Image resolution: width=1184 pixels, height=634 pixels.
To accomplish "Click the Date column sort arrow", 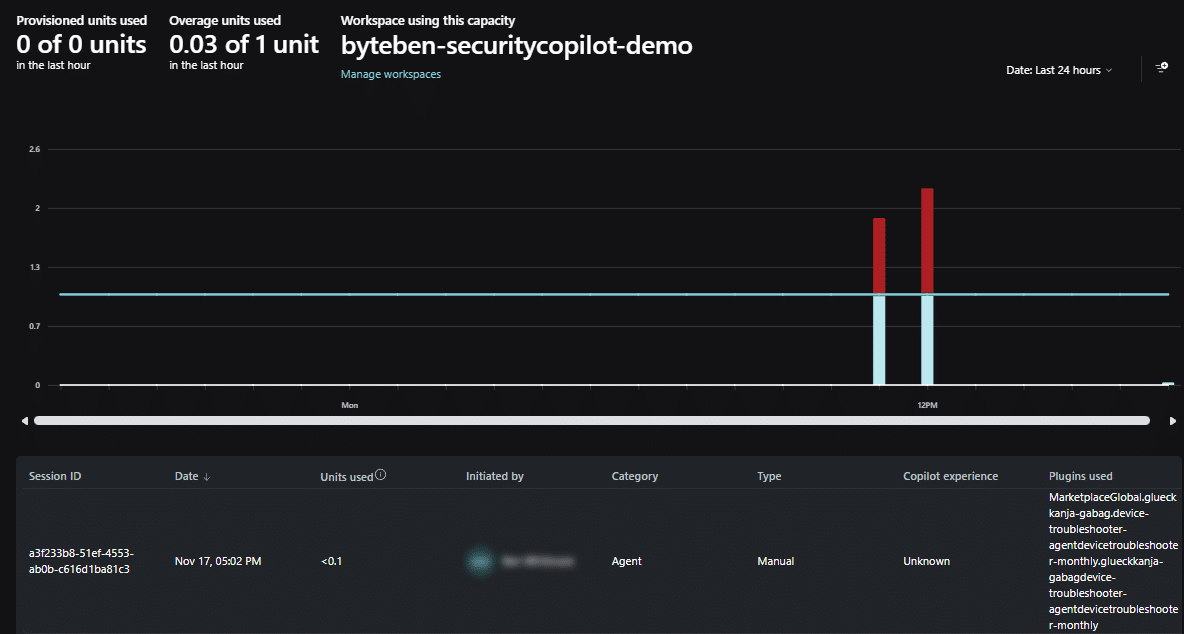I will coord(207,477).
